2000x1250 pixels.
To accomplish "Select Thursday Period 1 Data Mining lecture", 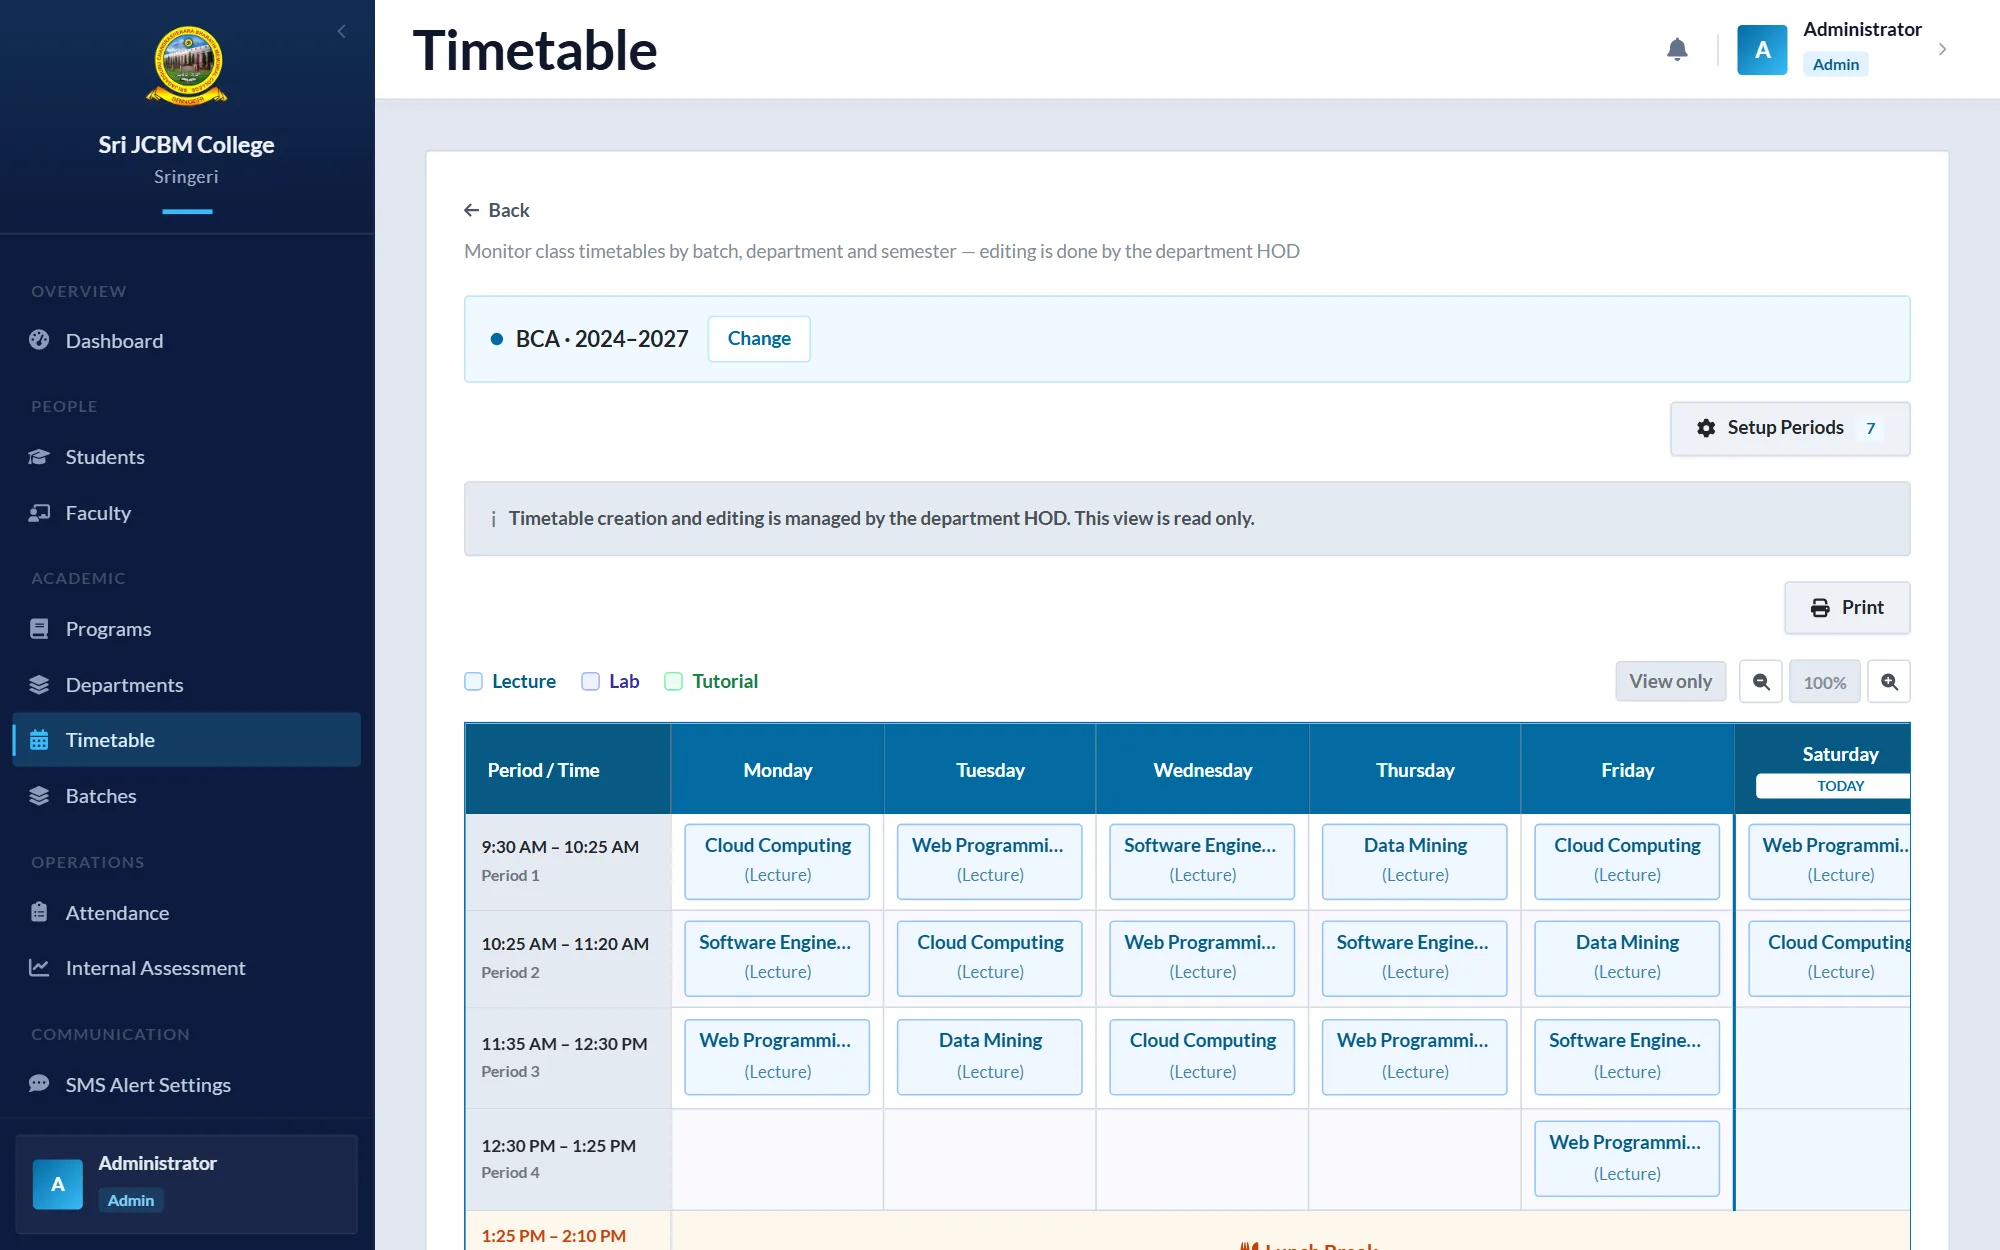I will click(1415, 861).
